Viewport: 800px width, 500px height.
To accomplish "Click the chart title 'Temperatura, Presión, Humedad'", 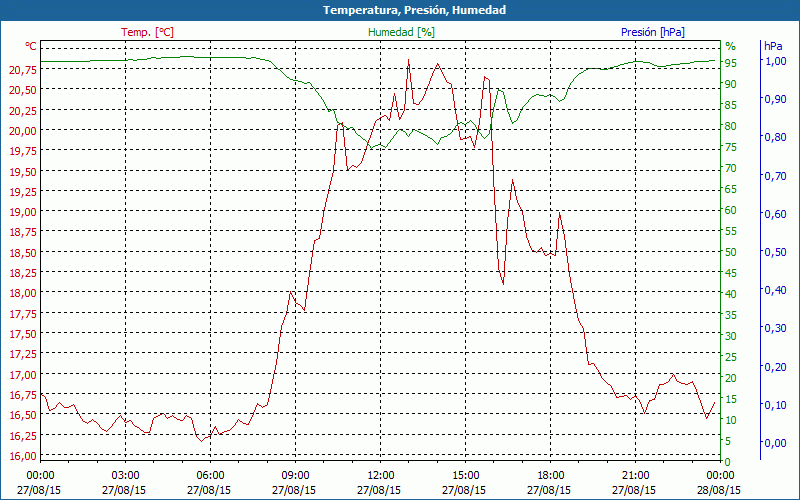I will [414, 10].
